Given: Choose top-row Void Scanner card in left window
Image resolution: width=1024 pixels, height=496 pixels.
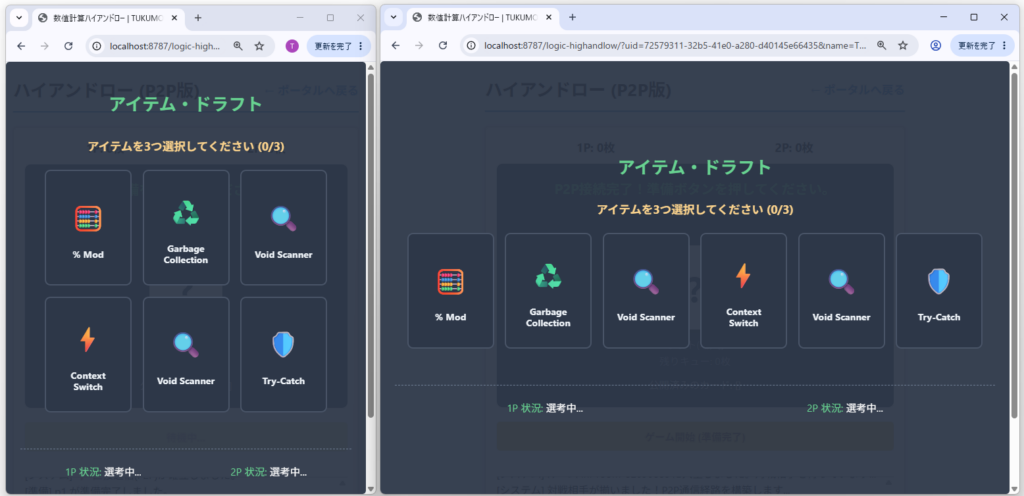Looking at the screenshot, I should (x=283, y=228).
